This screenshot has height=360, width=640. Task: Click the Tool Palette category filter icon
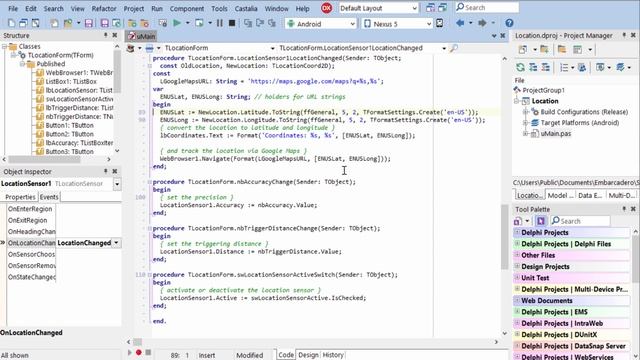tap(541, 221)
